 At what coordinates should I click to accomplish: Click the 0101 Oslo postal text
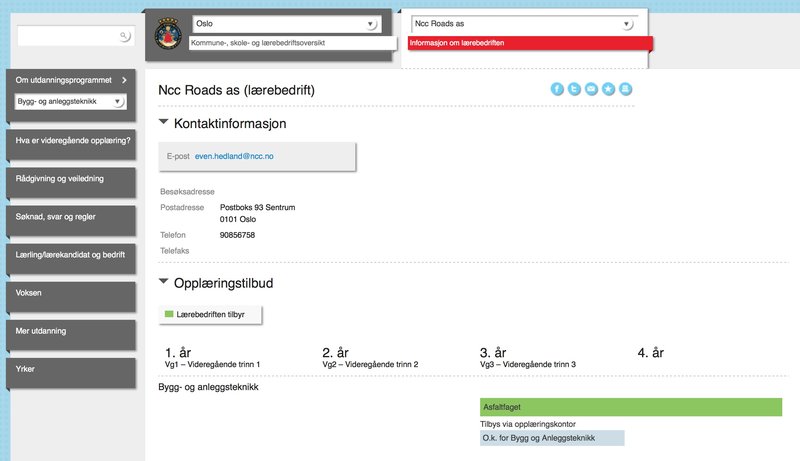click(238, 219)
